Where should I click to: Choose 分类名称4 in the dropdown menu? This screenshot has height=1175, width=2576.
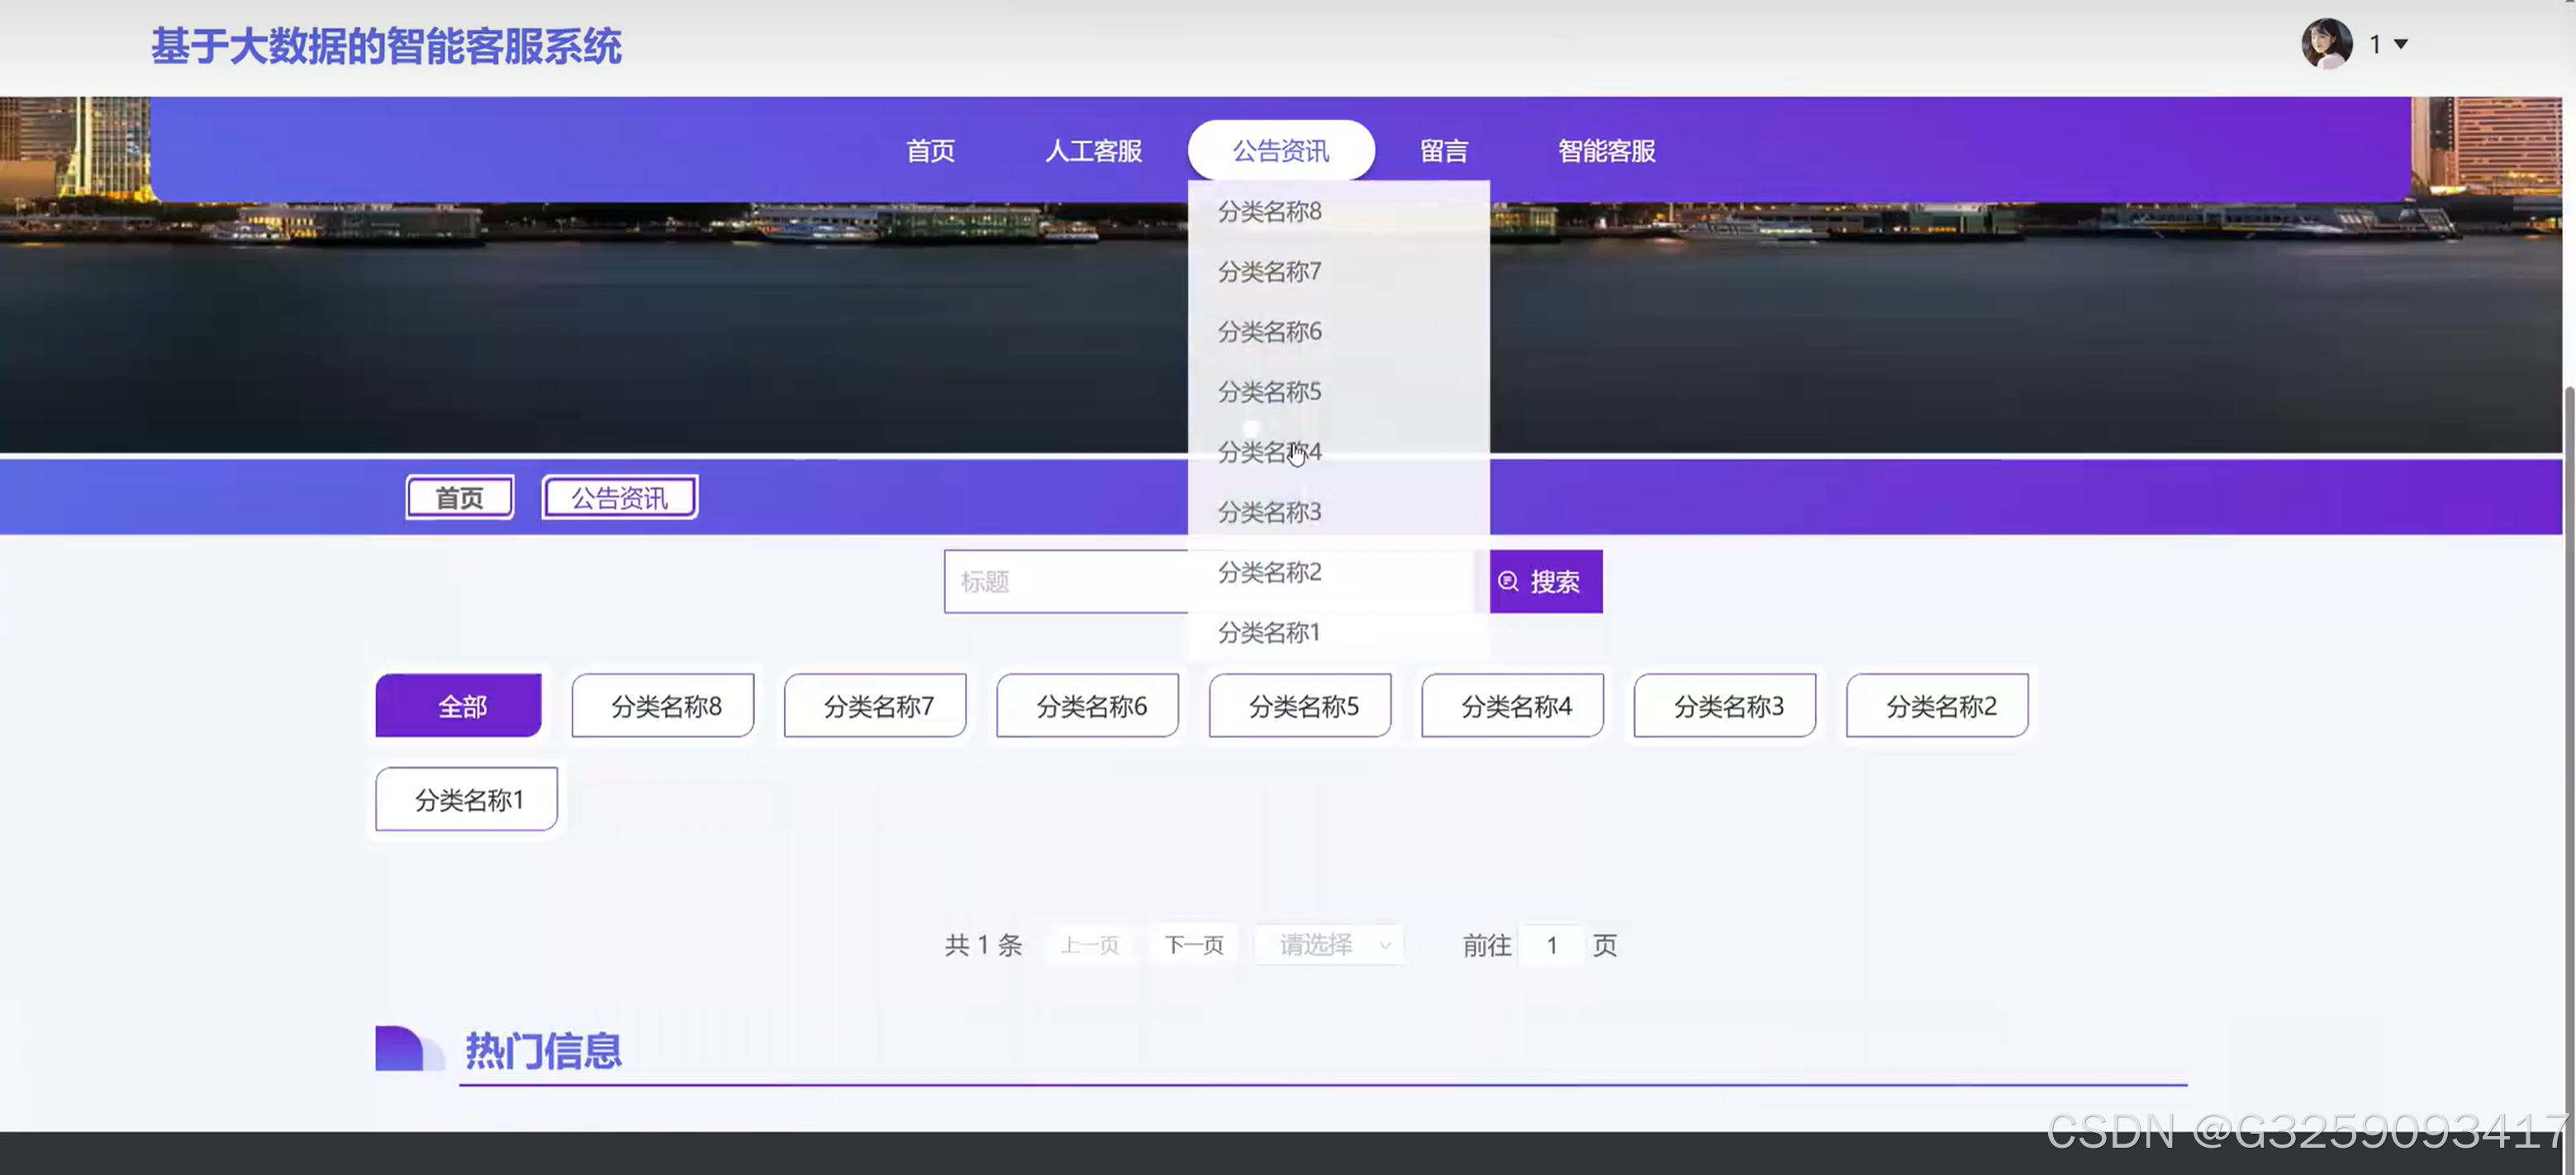(1338, 452)
